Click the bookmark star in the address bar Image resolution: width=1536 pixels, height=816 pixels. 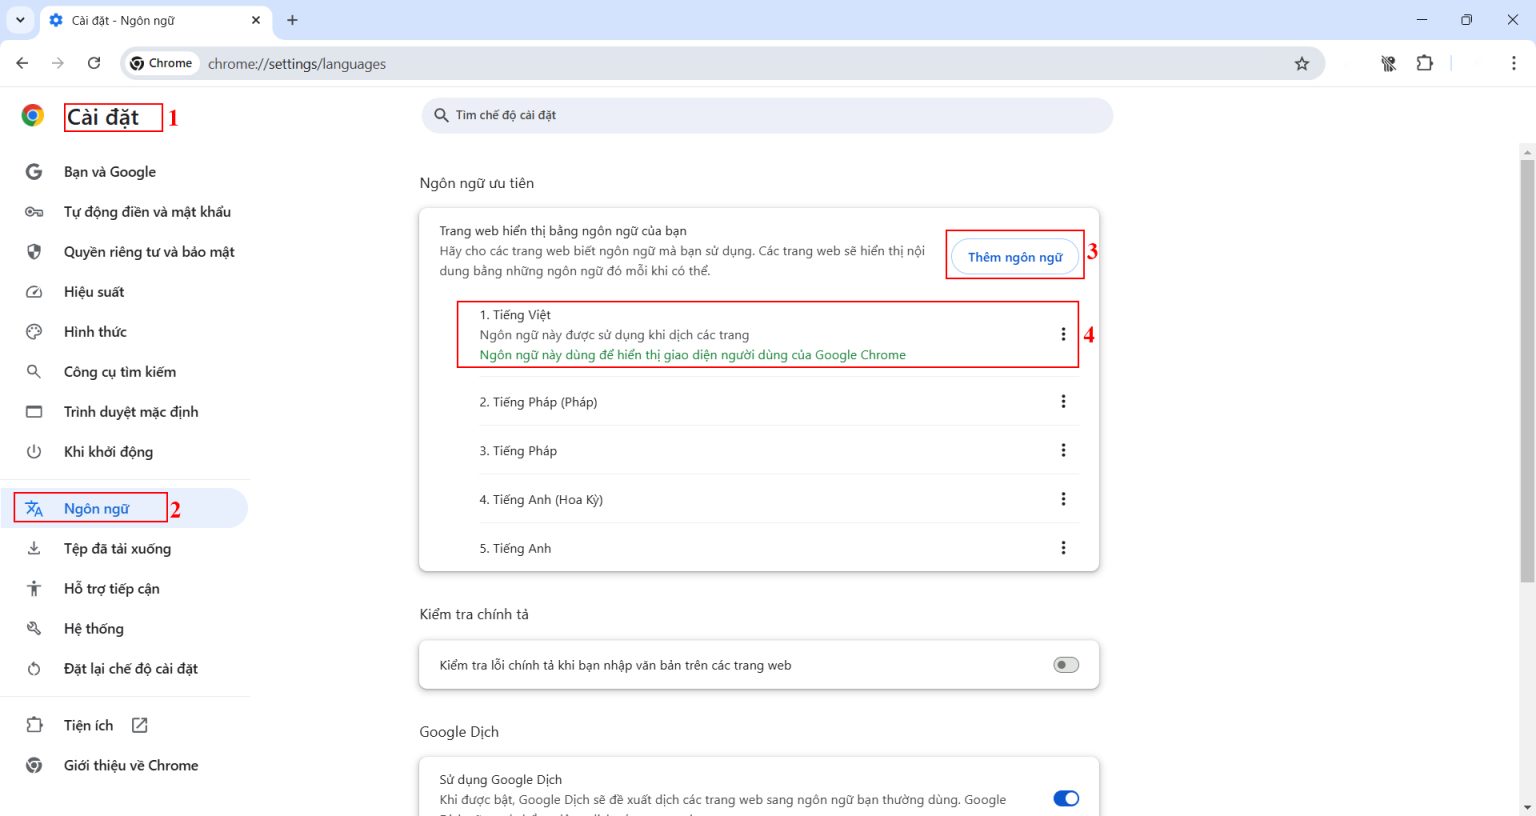(x=1302, y=62)
